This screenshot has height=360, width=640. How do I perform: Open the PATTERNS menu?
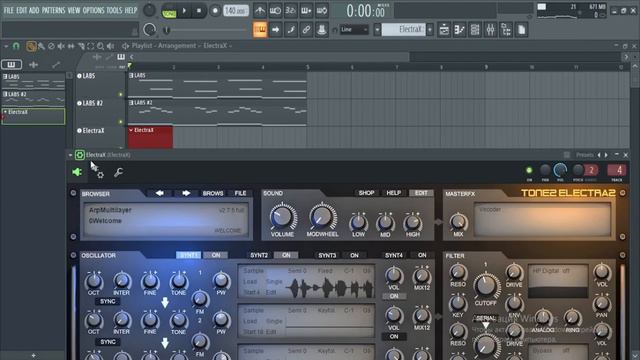53,10
